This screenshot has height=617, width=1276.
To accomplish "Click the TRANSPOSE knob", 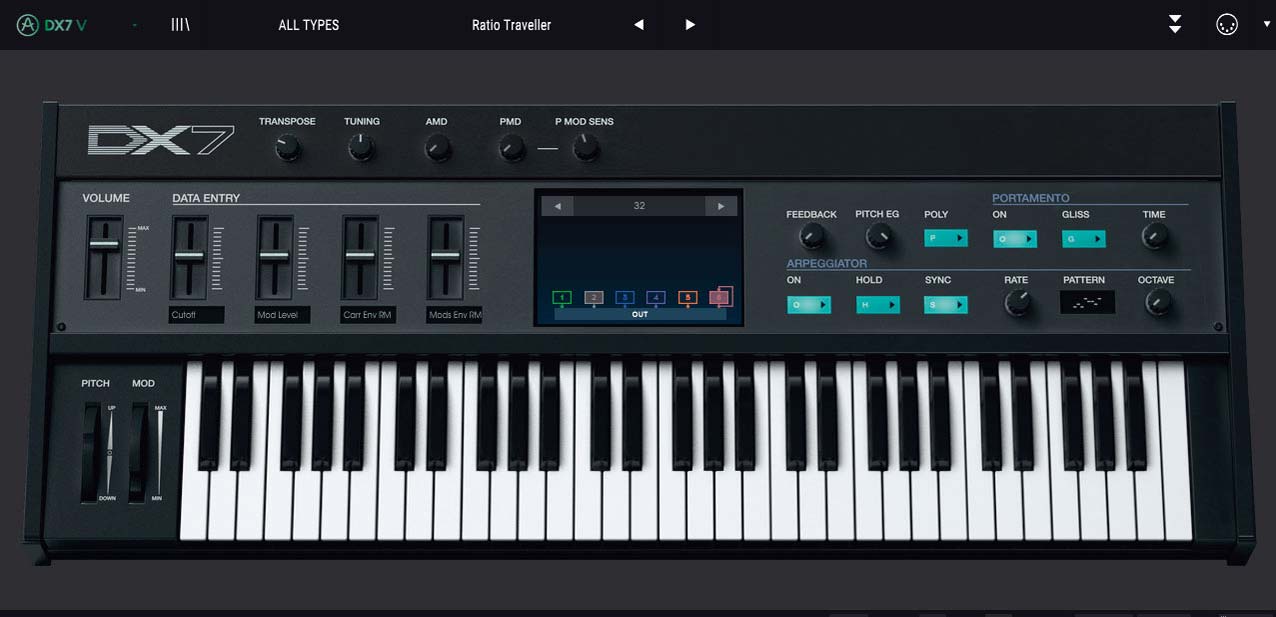I will (287, 149).
